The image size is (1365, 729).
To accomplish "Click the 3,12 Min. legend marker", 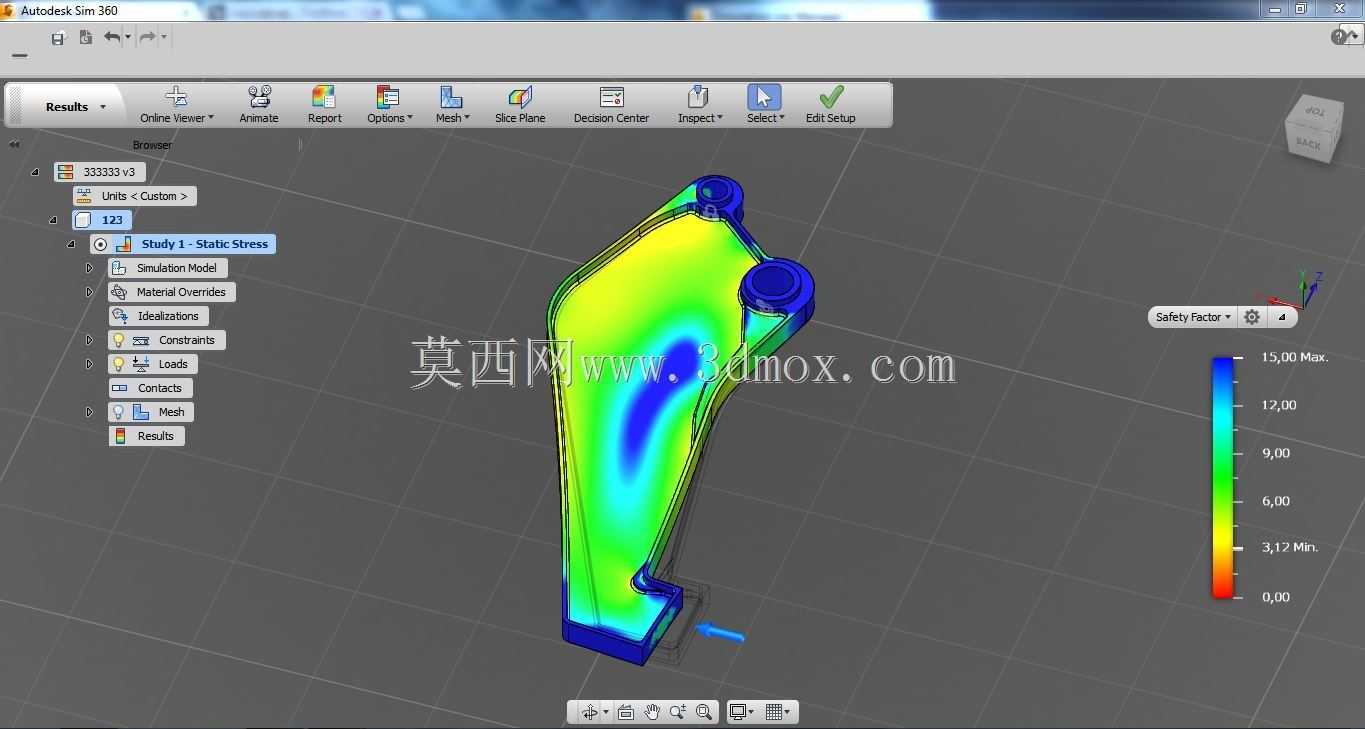I will tap(1290, 547).
